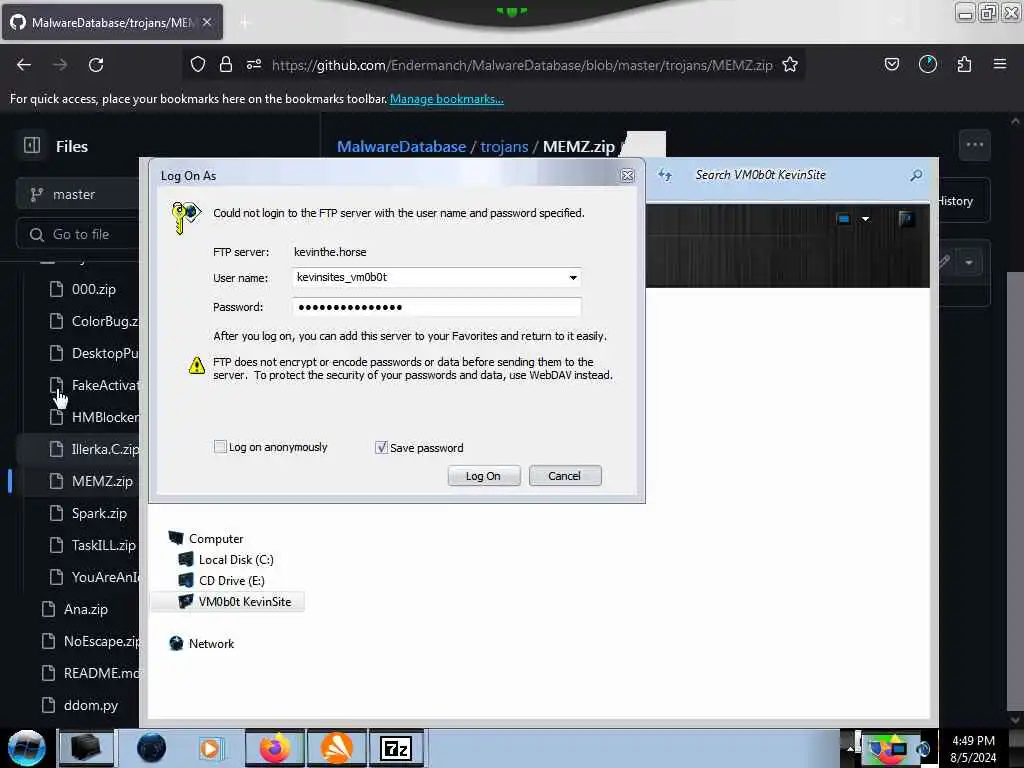
Task: Expand the User name dropdown arrow
Action: [573, 278]
